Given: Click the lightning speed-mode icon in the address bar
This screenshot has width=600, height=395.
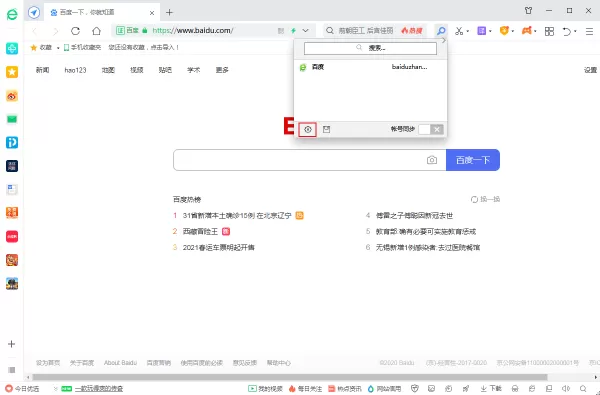Looking at the screenshot, I should pos(293,31).
